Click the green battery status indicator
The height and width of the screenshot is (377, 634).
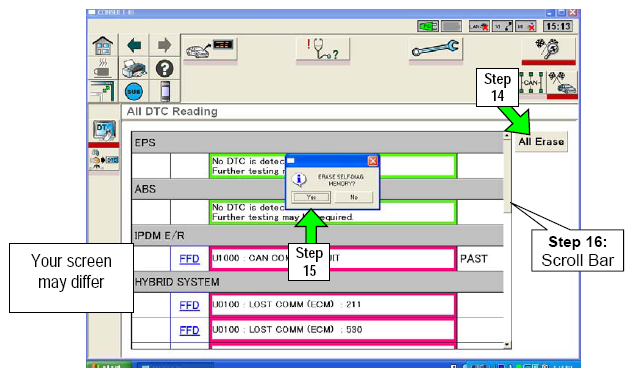427,27
